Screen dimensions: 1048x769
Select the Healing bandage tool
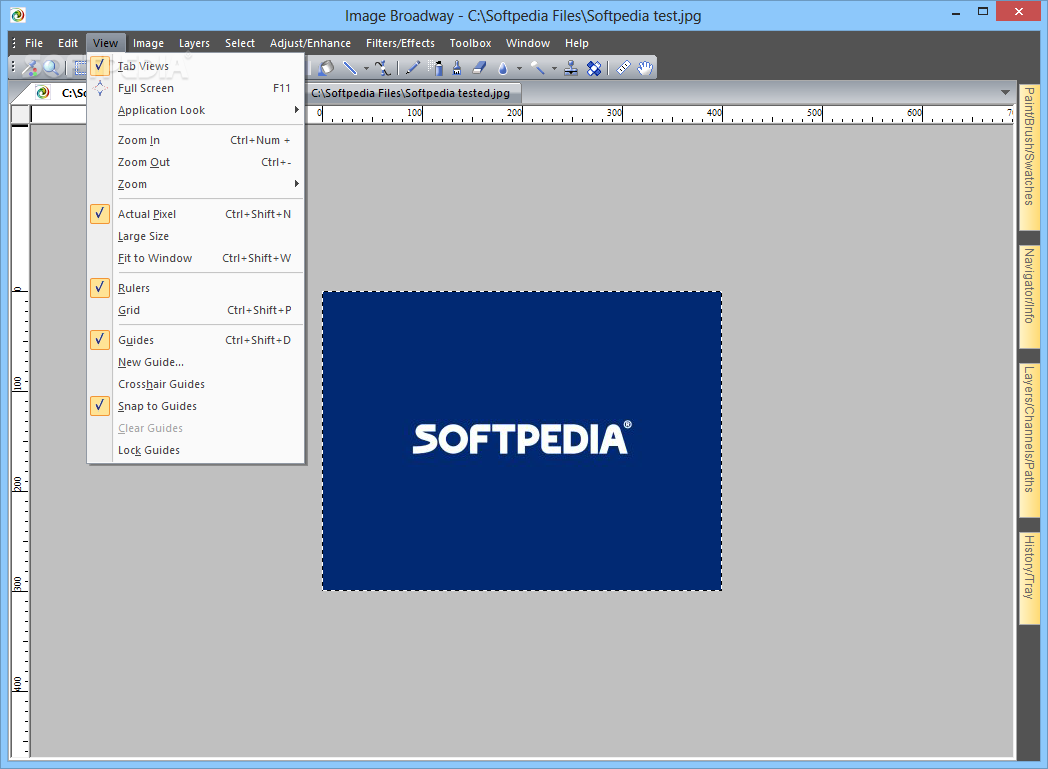coord(594,67)
